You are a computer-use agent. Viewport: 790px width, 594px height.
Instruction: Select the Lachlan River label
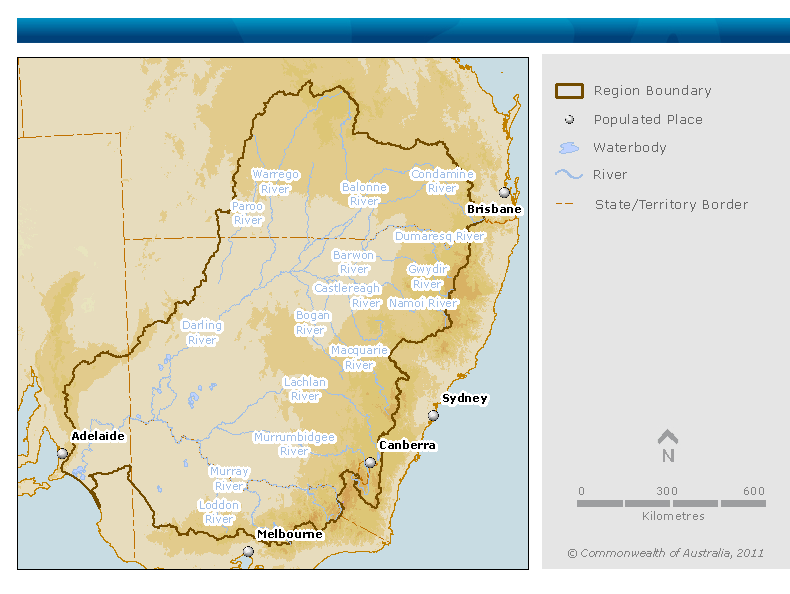tap(305, 389)
